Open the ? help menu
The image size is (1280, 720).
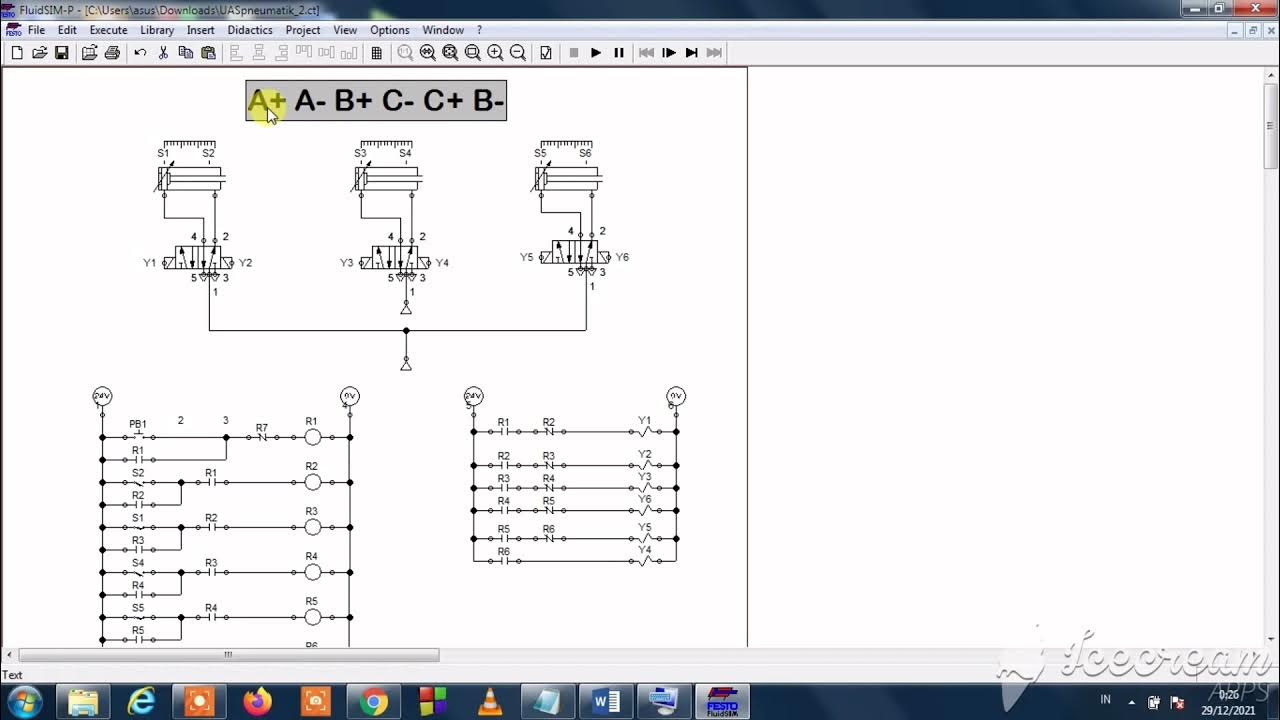click(479, 30)
